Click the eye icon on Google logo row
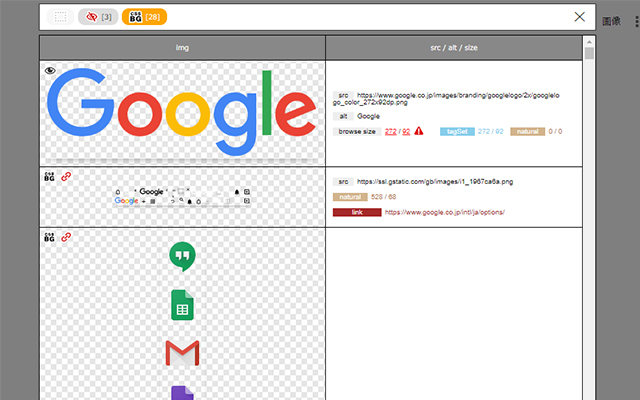Image resolution: width=640 pixels, height=400 pixels. (x=50, y=71)
